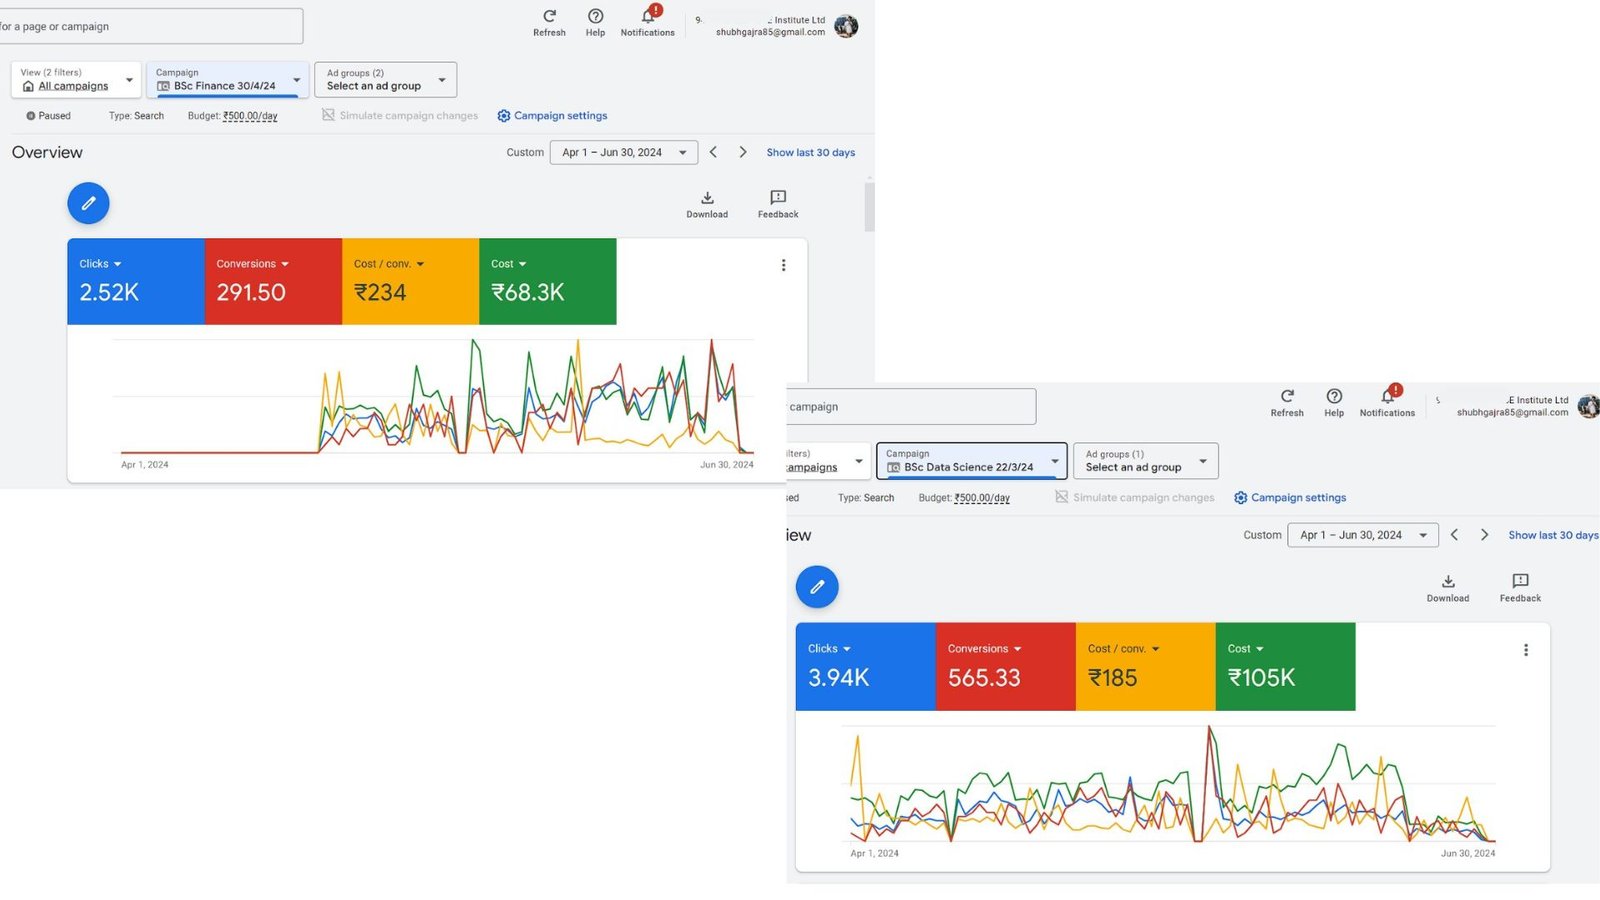Change metric on the Cost ₹68.3K scorecard
Viewport: 1600px width, 900px height.
(508, 264)
